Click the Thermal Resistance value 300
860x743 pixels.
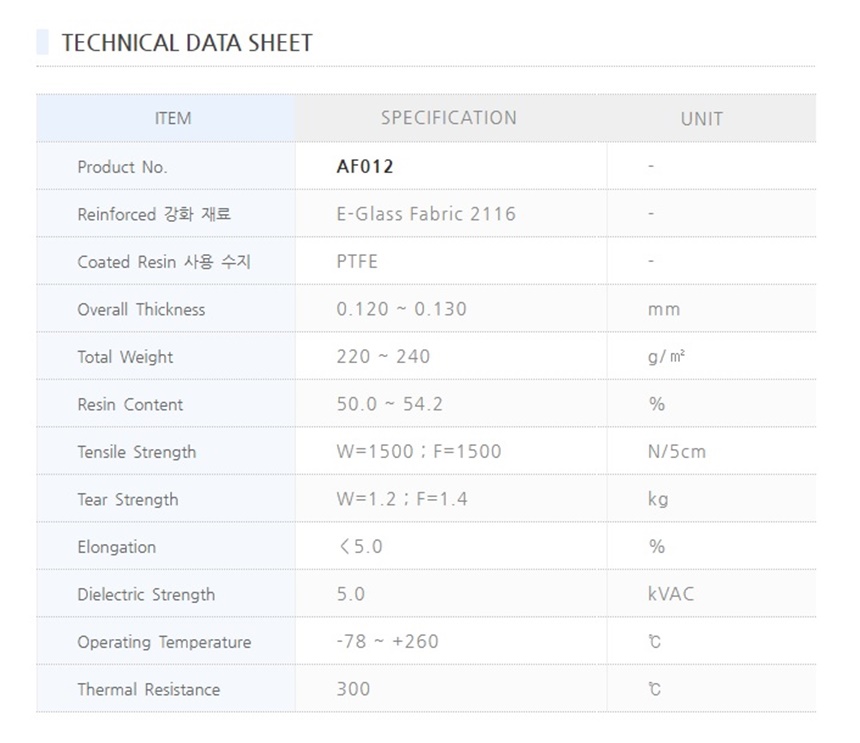point(353,689)
